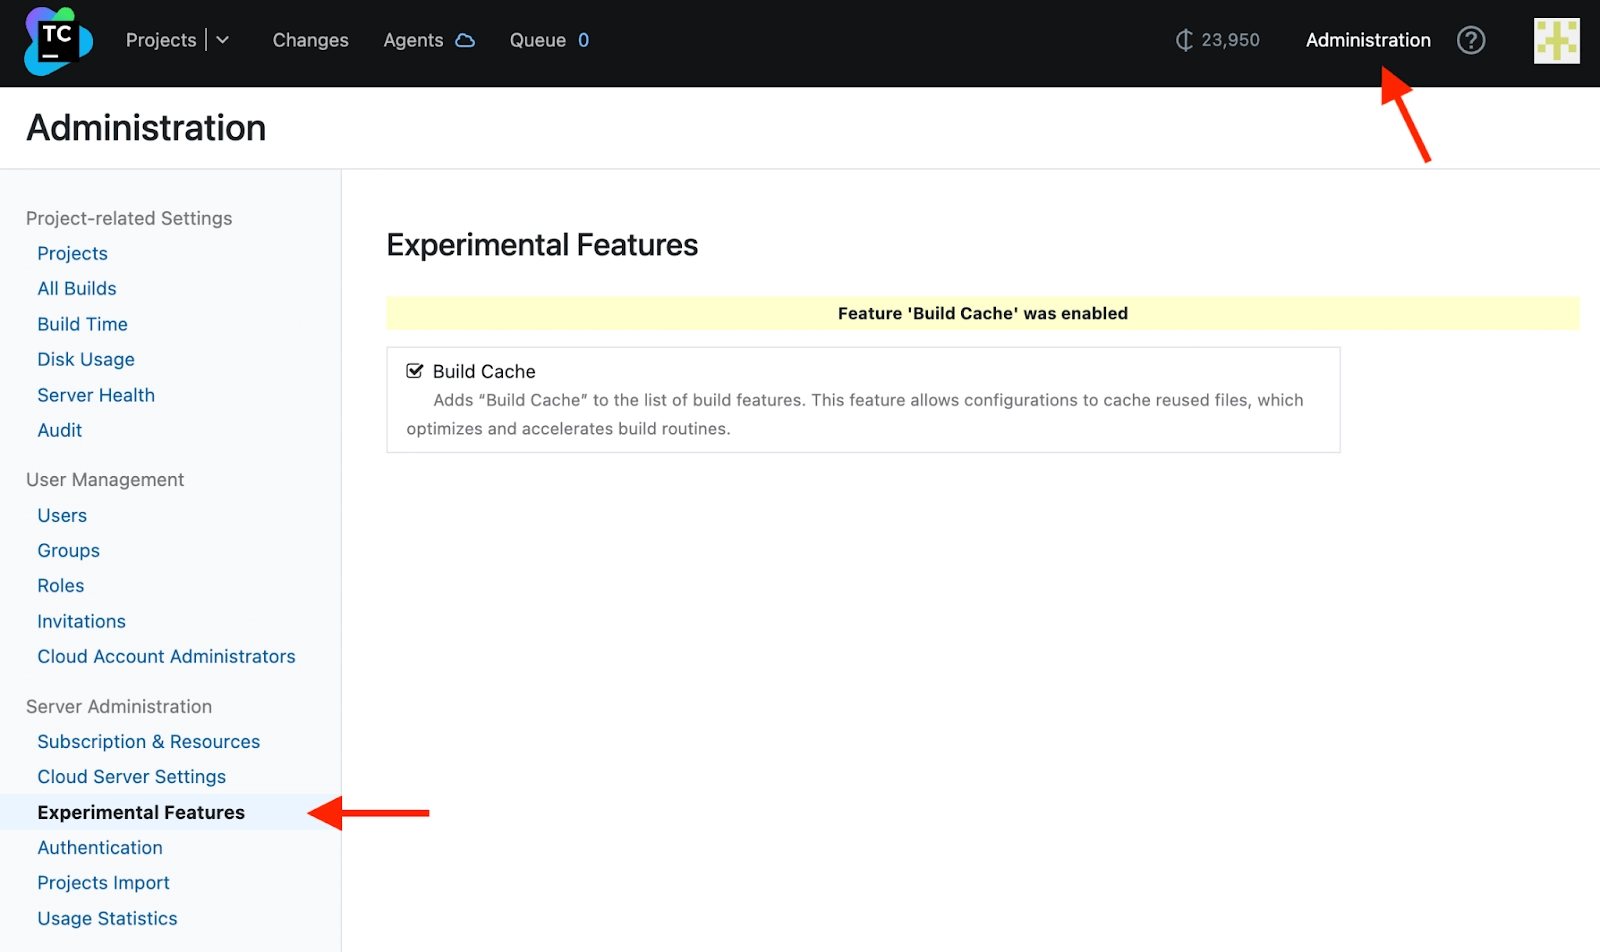Screen dimensions: 1600x952
Task: Click the 'Build Cache was enabled' notification
Action: tap(983, 313)
